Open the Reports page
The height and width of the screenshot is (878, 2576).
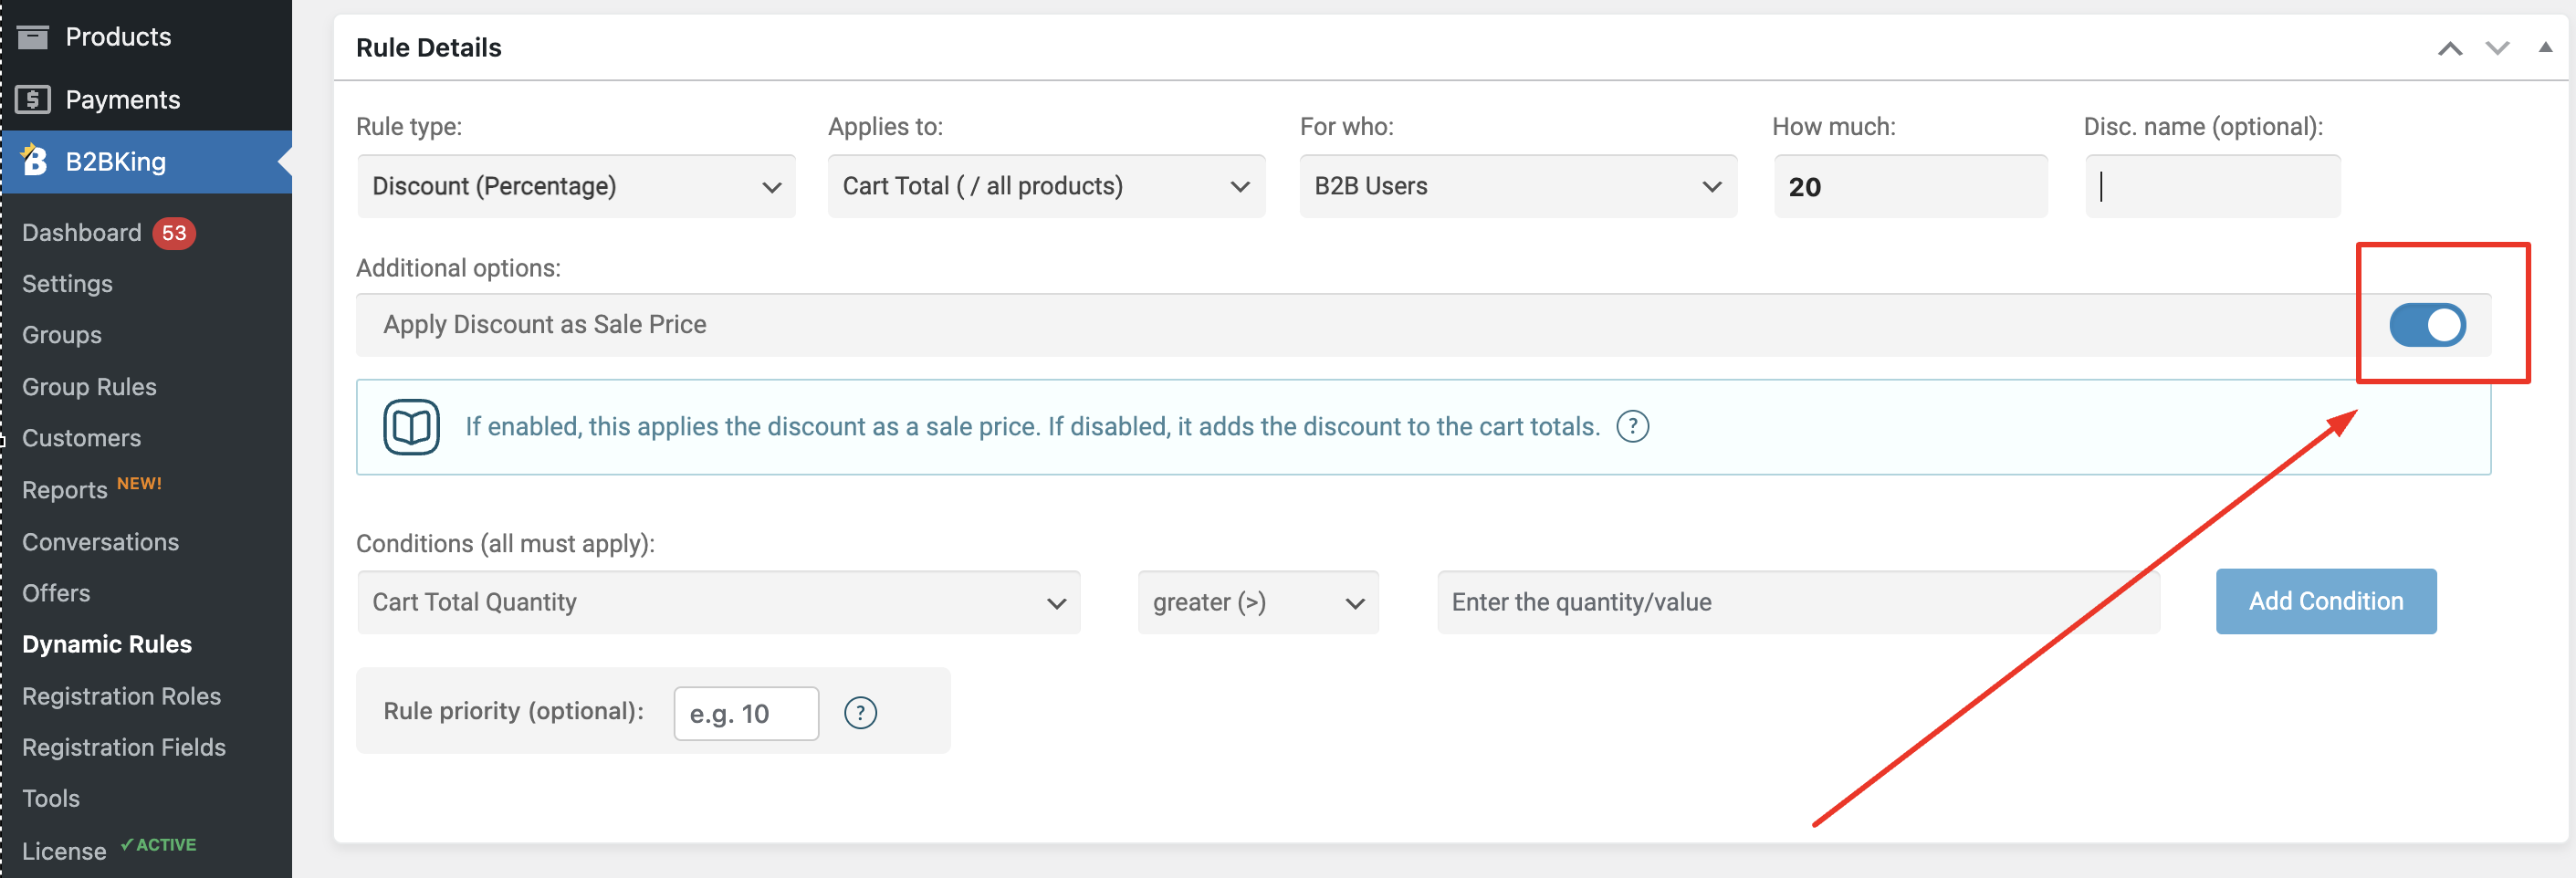[65, 490]
